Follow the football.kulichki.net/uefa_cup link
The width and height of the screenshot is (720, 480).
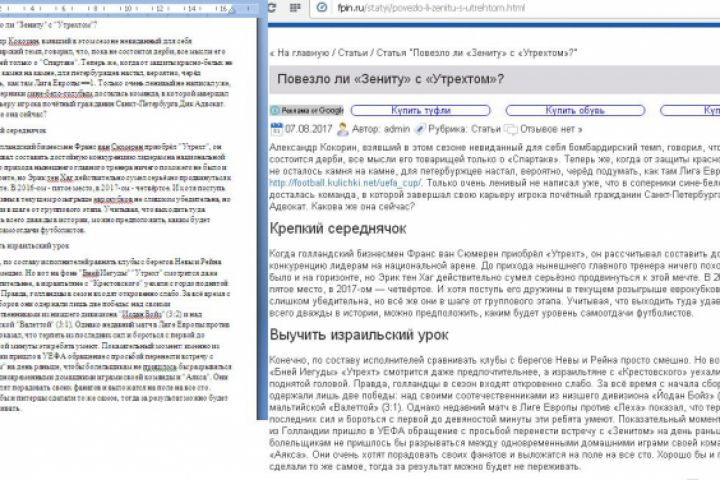345,183
